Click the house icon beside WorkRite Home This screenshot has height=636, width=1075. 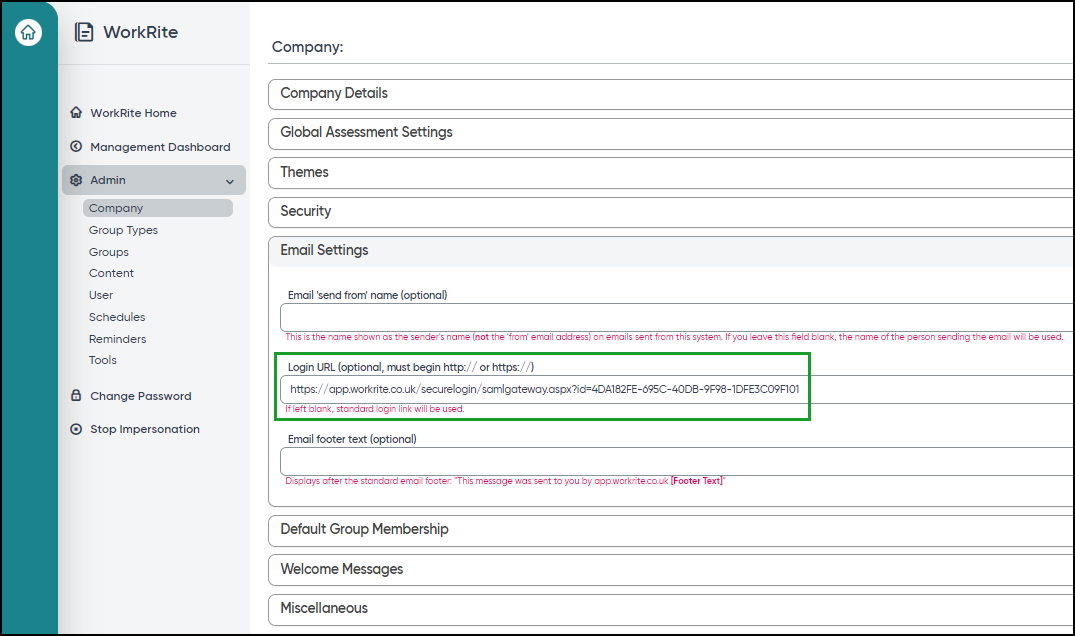coord(76,112)
